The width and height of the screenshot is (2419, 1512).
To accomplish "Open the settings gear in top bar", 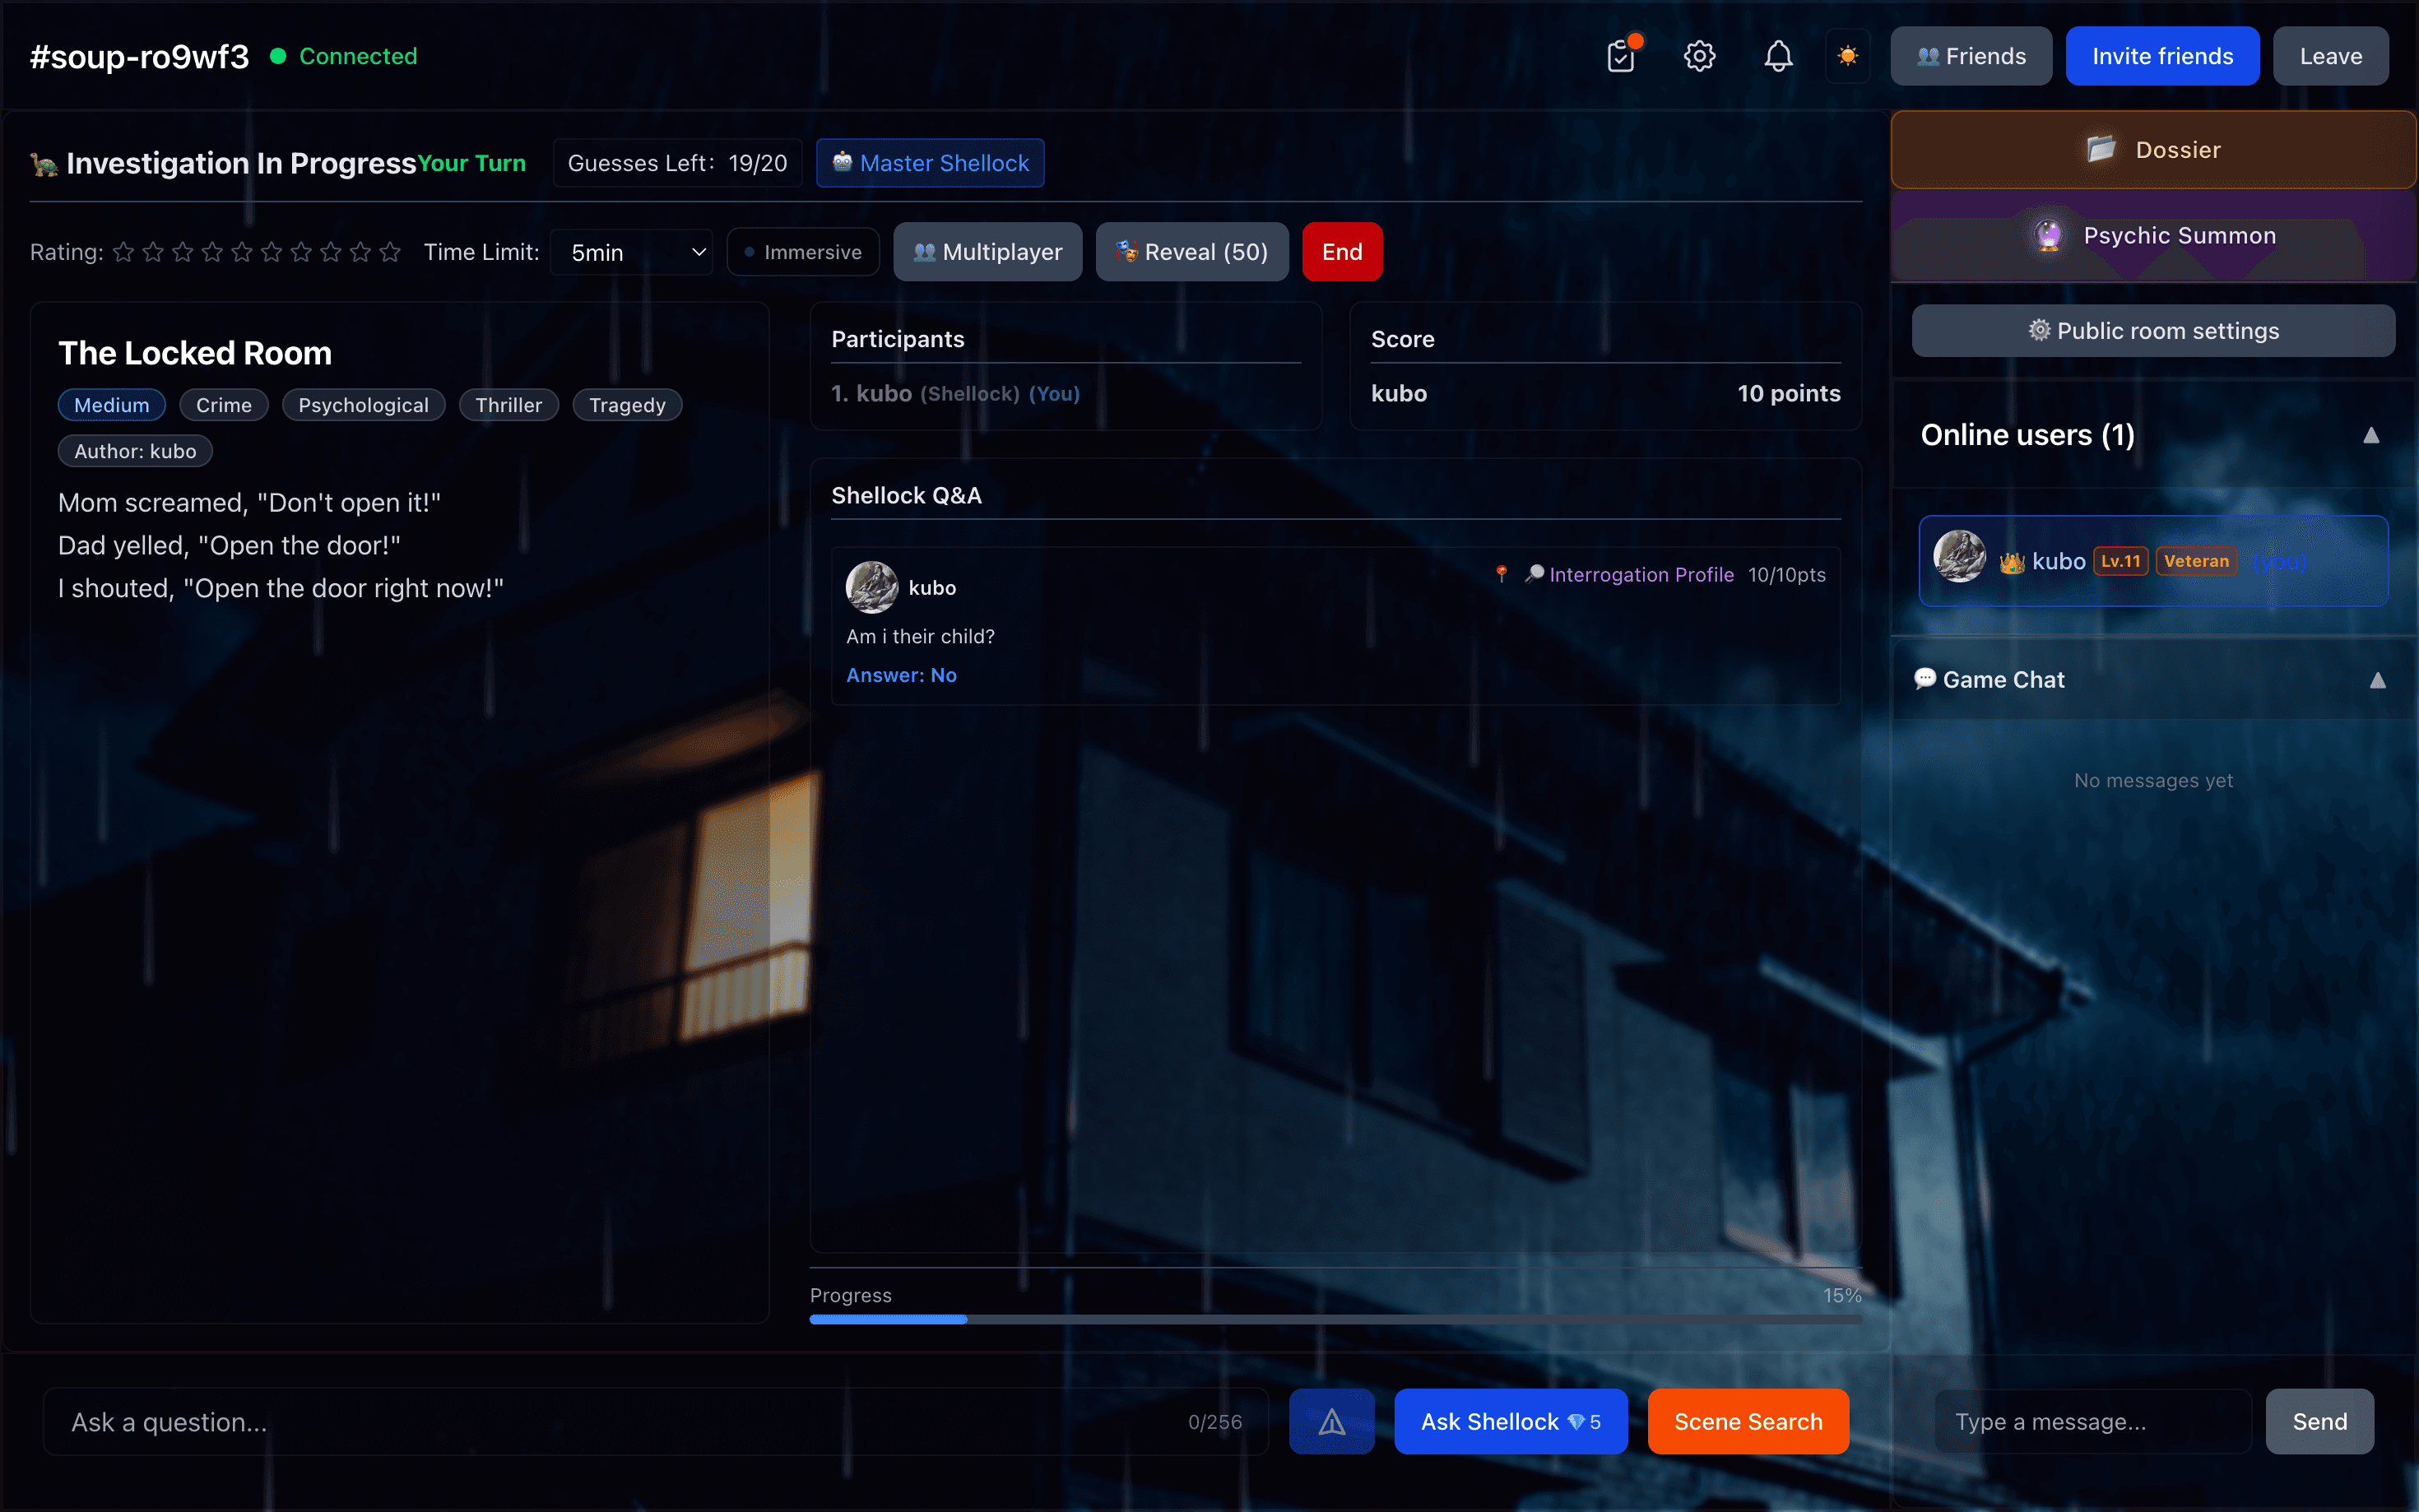I will [x=1698, y=56].
